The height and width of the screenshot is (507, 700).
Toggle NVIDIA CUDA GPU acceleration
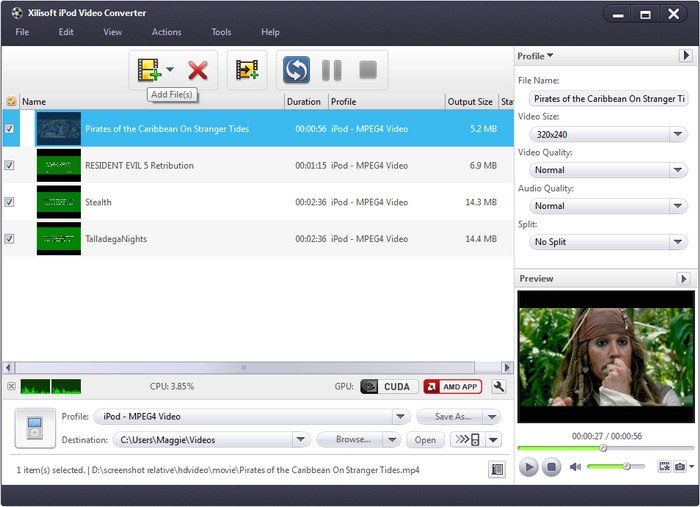tap(388, 386)
